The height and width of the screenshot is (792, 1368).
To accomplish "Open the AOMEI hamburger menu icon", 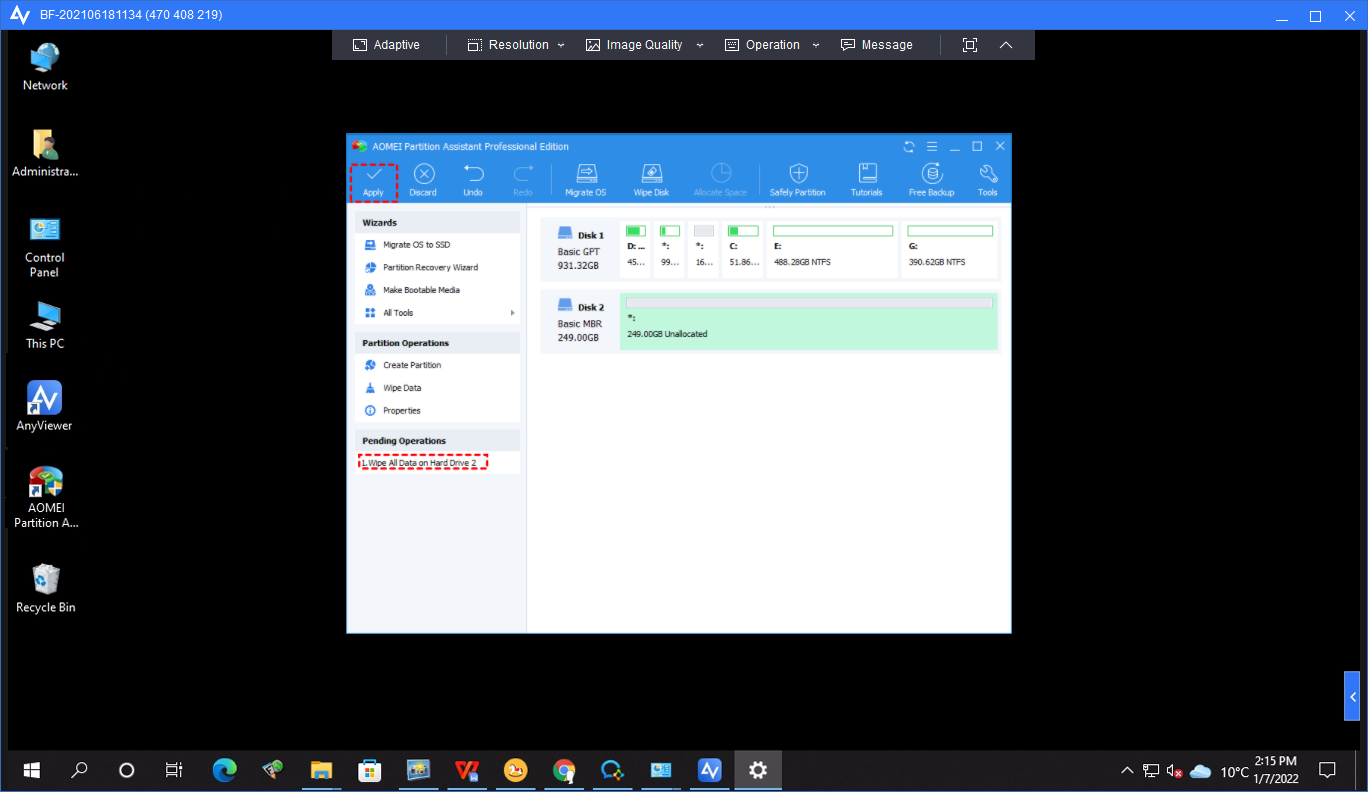I will 932,146.
